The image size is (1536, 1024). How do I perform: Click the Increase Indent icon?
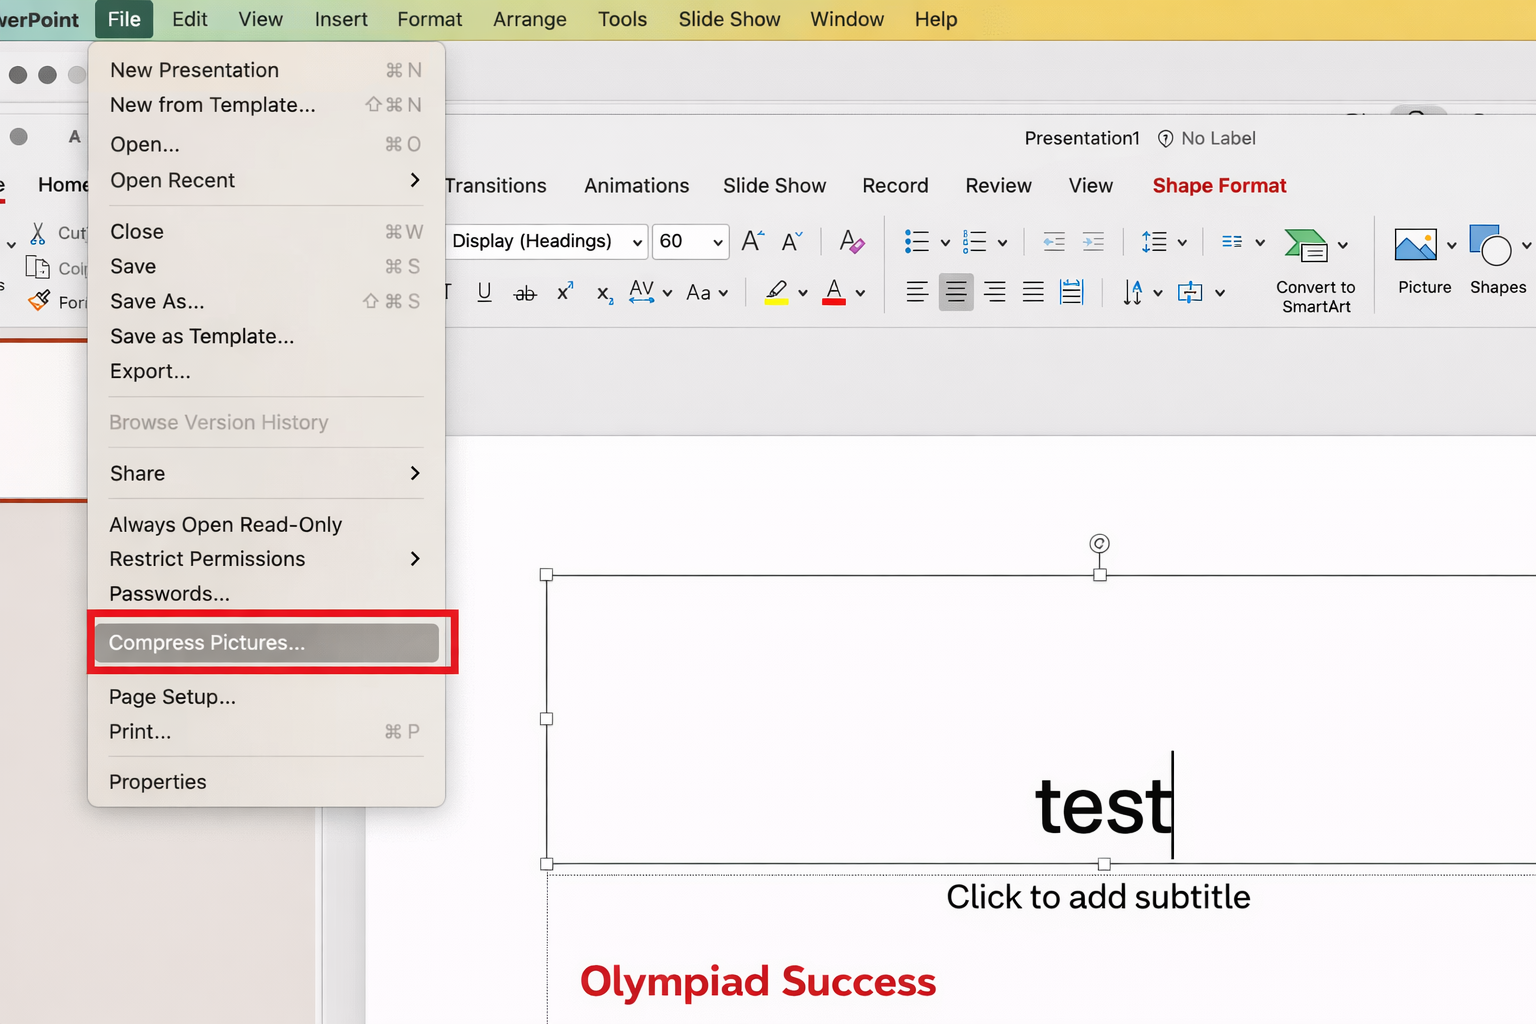(x=1093, y=241)
